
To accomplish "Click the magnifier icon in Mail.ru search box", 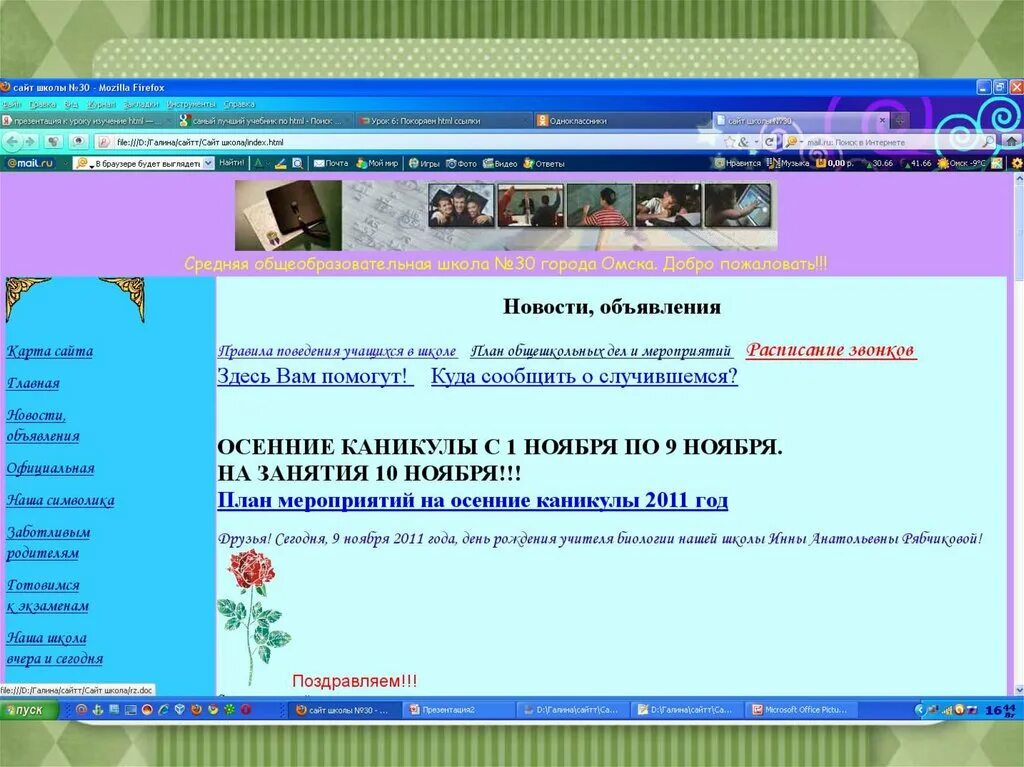I will (989, 141).
